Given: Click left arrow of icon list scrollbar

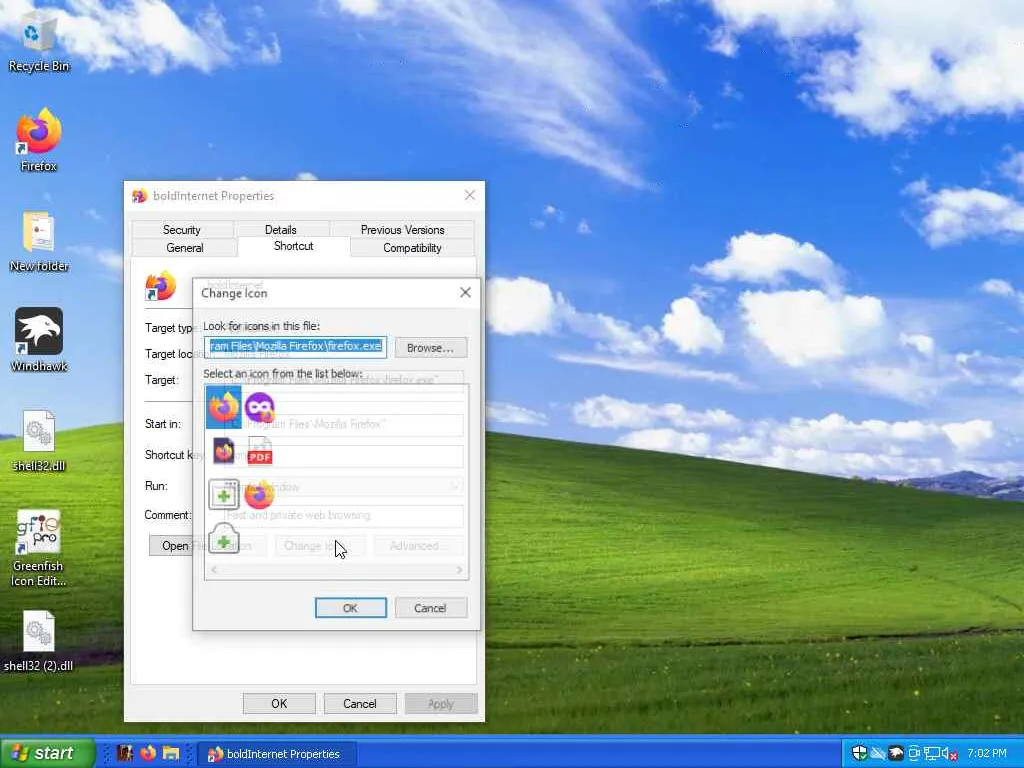Looking at the screenshot, I should pyautogui.click(x=214, y=570).
